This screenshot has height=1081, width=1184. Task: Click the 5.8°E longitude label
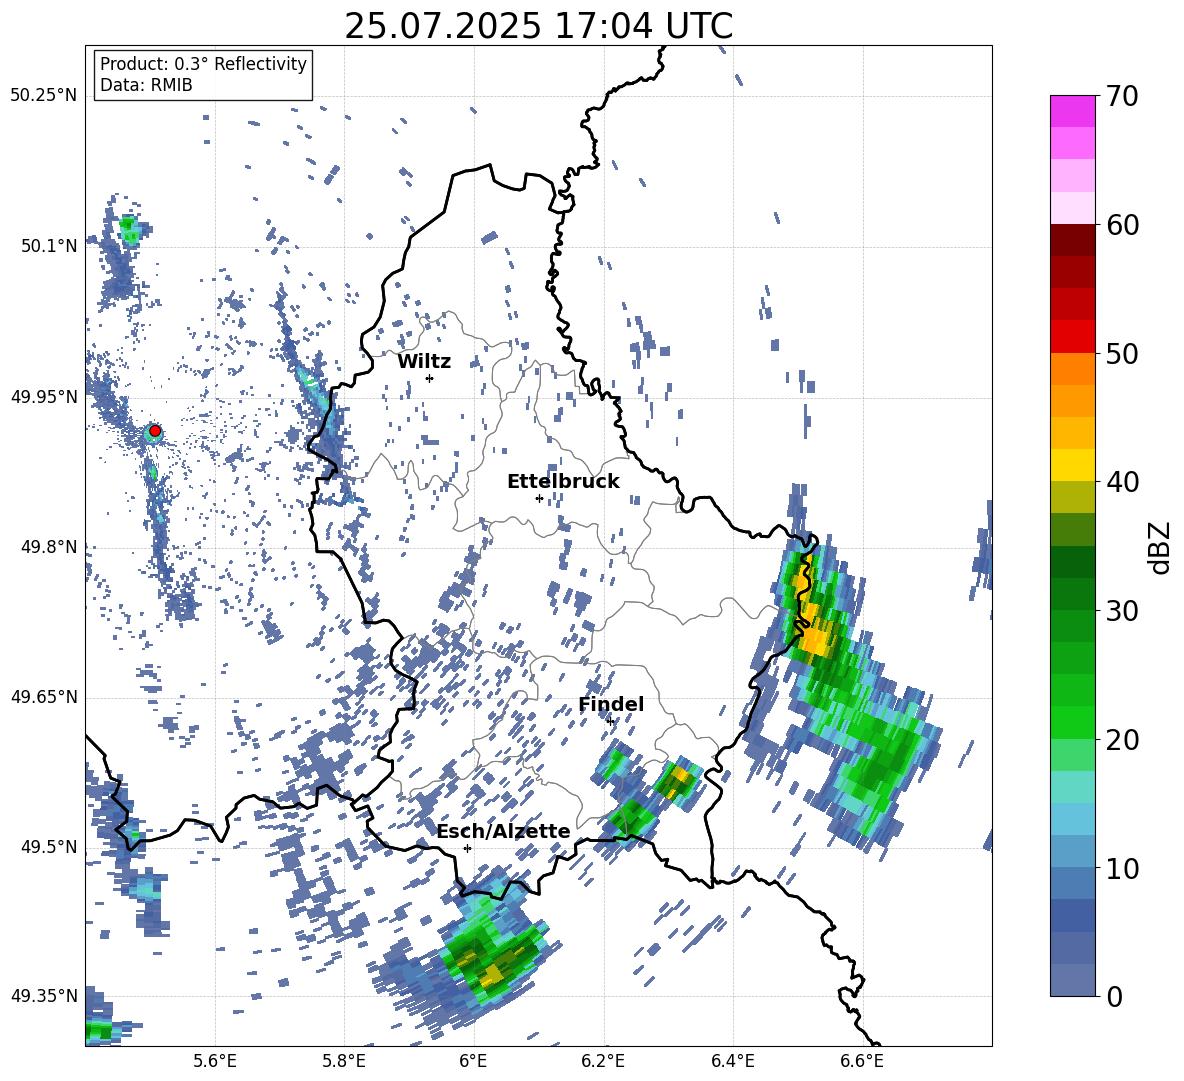coord(344,1061)
